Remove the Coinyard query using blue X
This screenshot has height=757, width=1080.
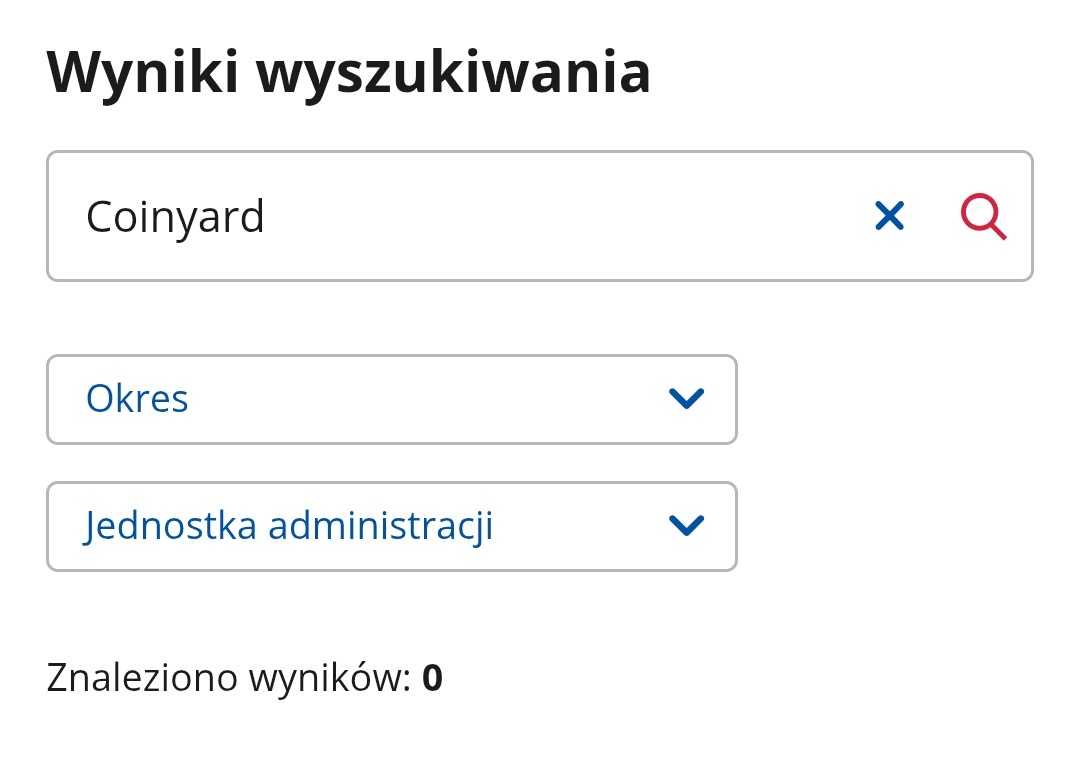(889, 216)
